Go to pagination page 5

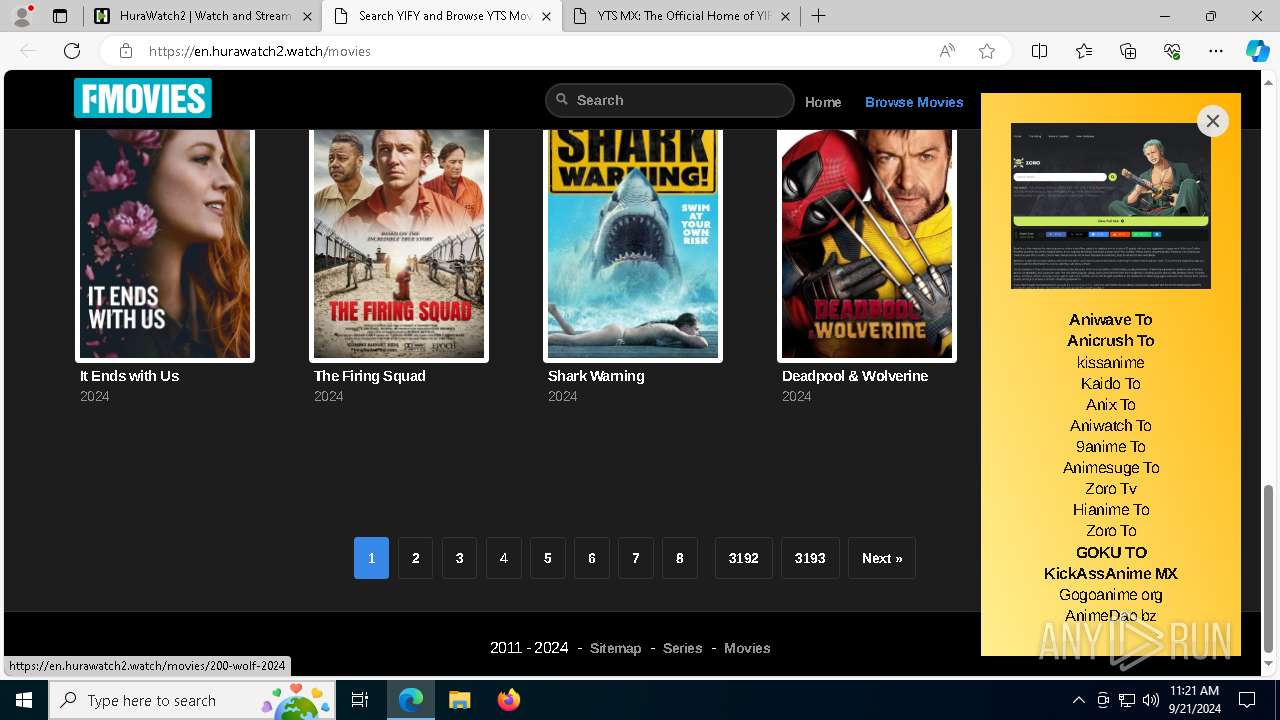[547, 558]
